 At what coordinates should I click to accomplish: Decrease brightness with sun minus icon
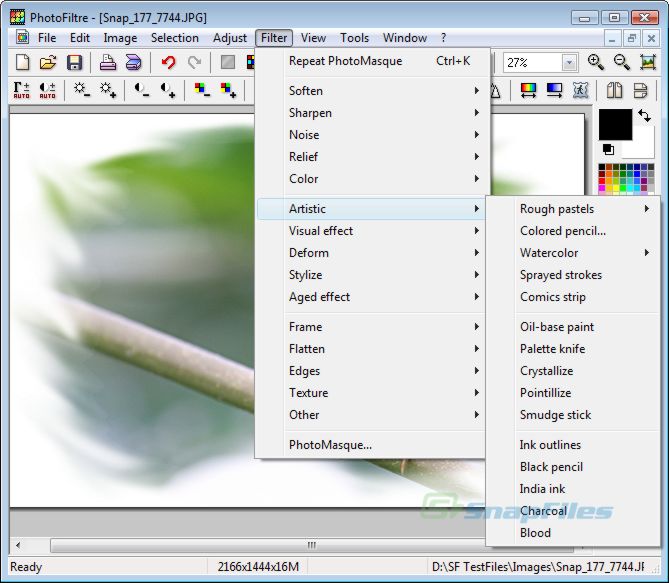[x=81, y=90]
